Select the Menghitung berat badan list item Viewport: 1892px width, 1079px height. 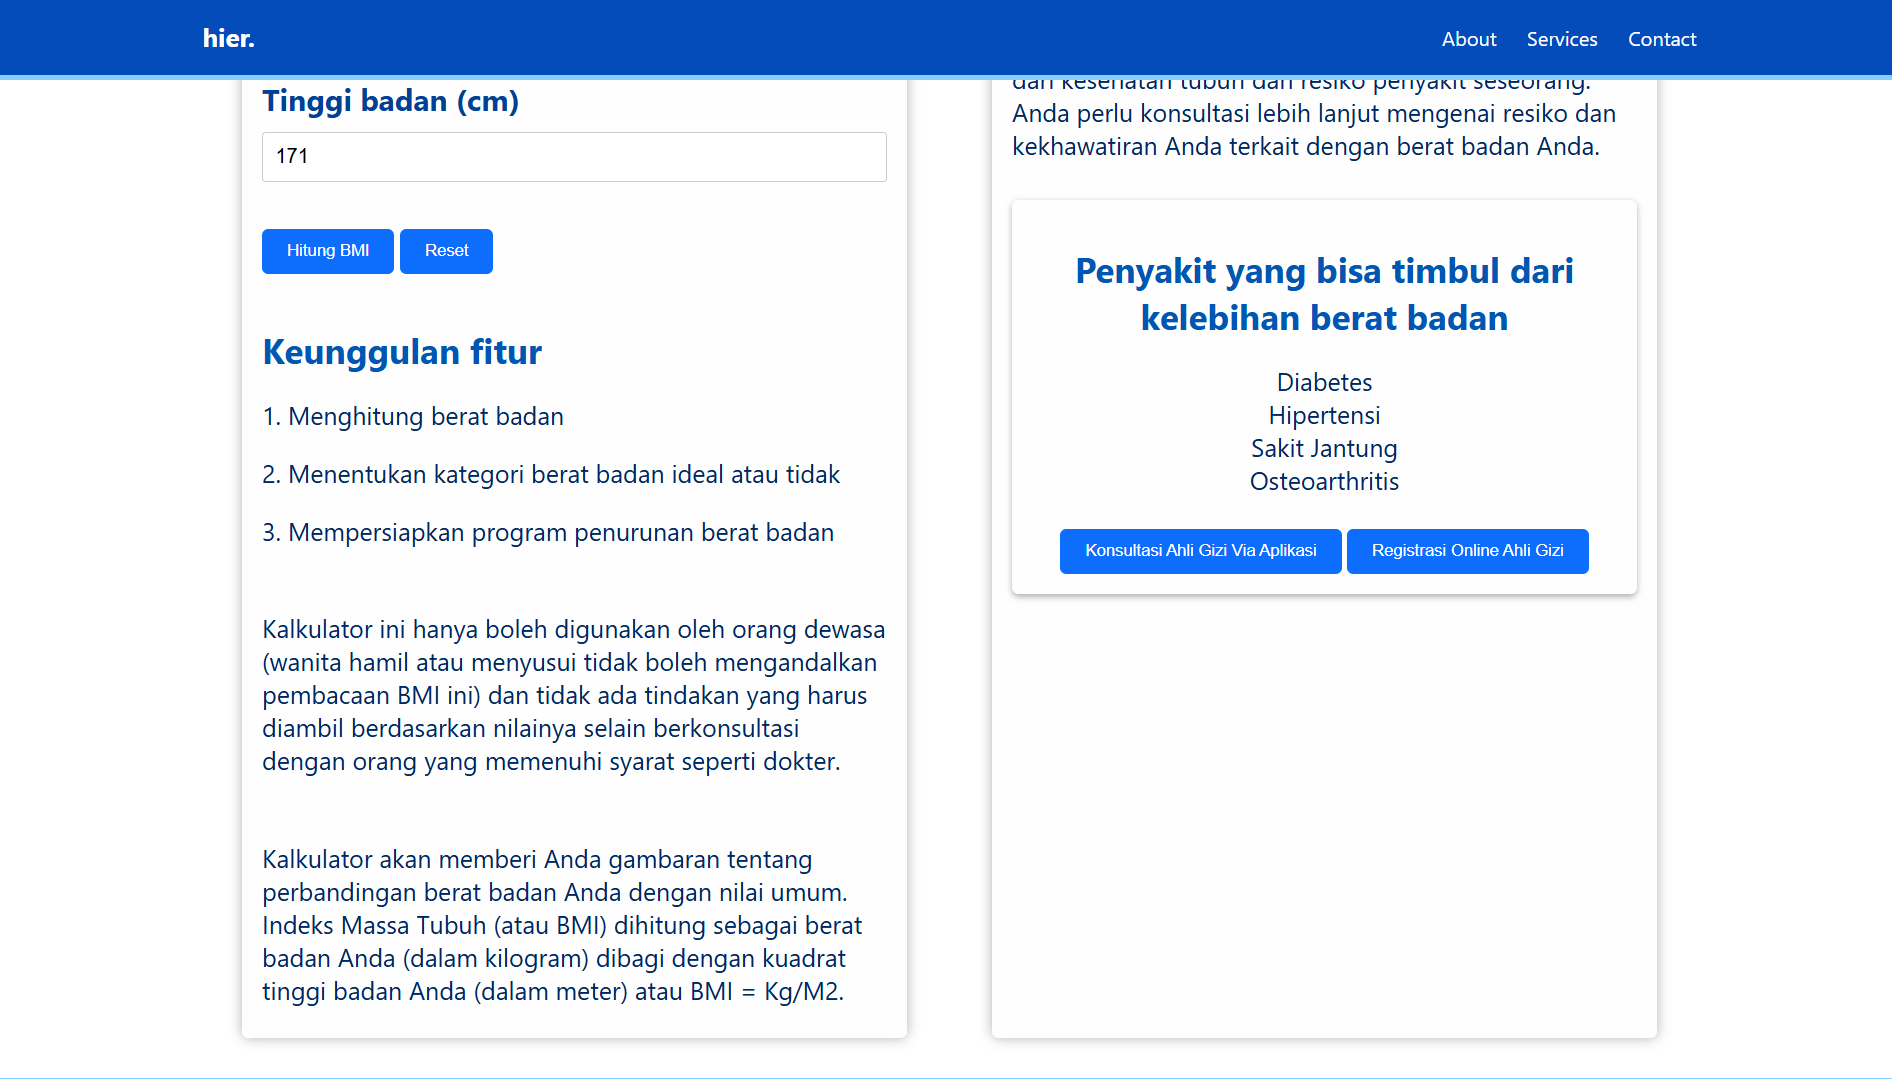[413, 417]
